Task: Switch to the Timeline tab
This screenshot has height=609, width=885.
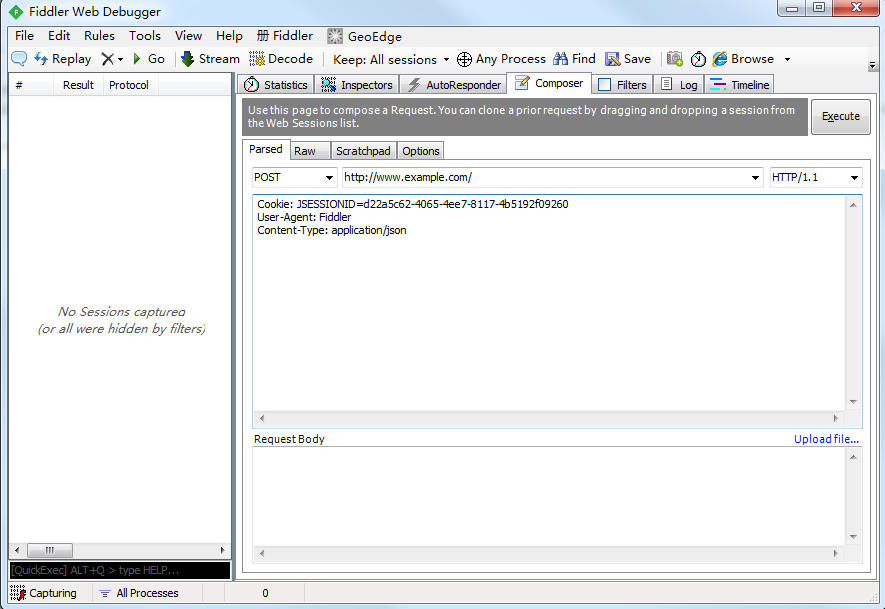Action: coord(739,85)
